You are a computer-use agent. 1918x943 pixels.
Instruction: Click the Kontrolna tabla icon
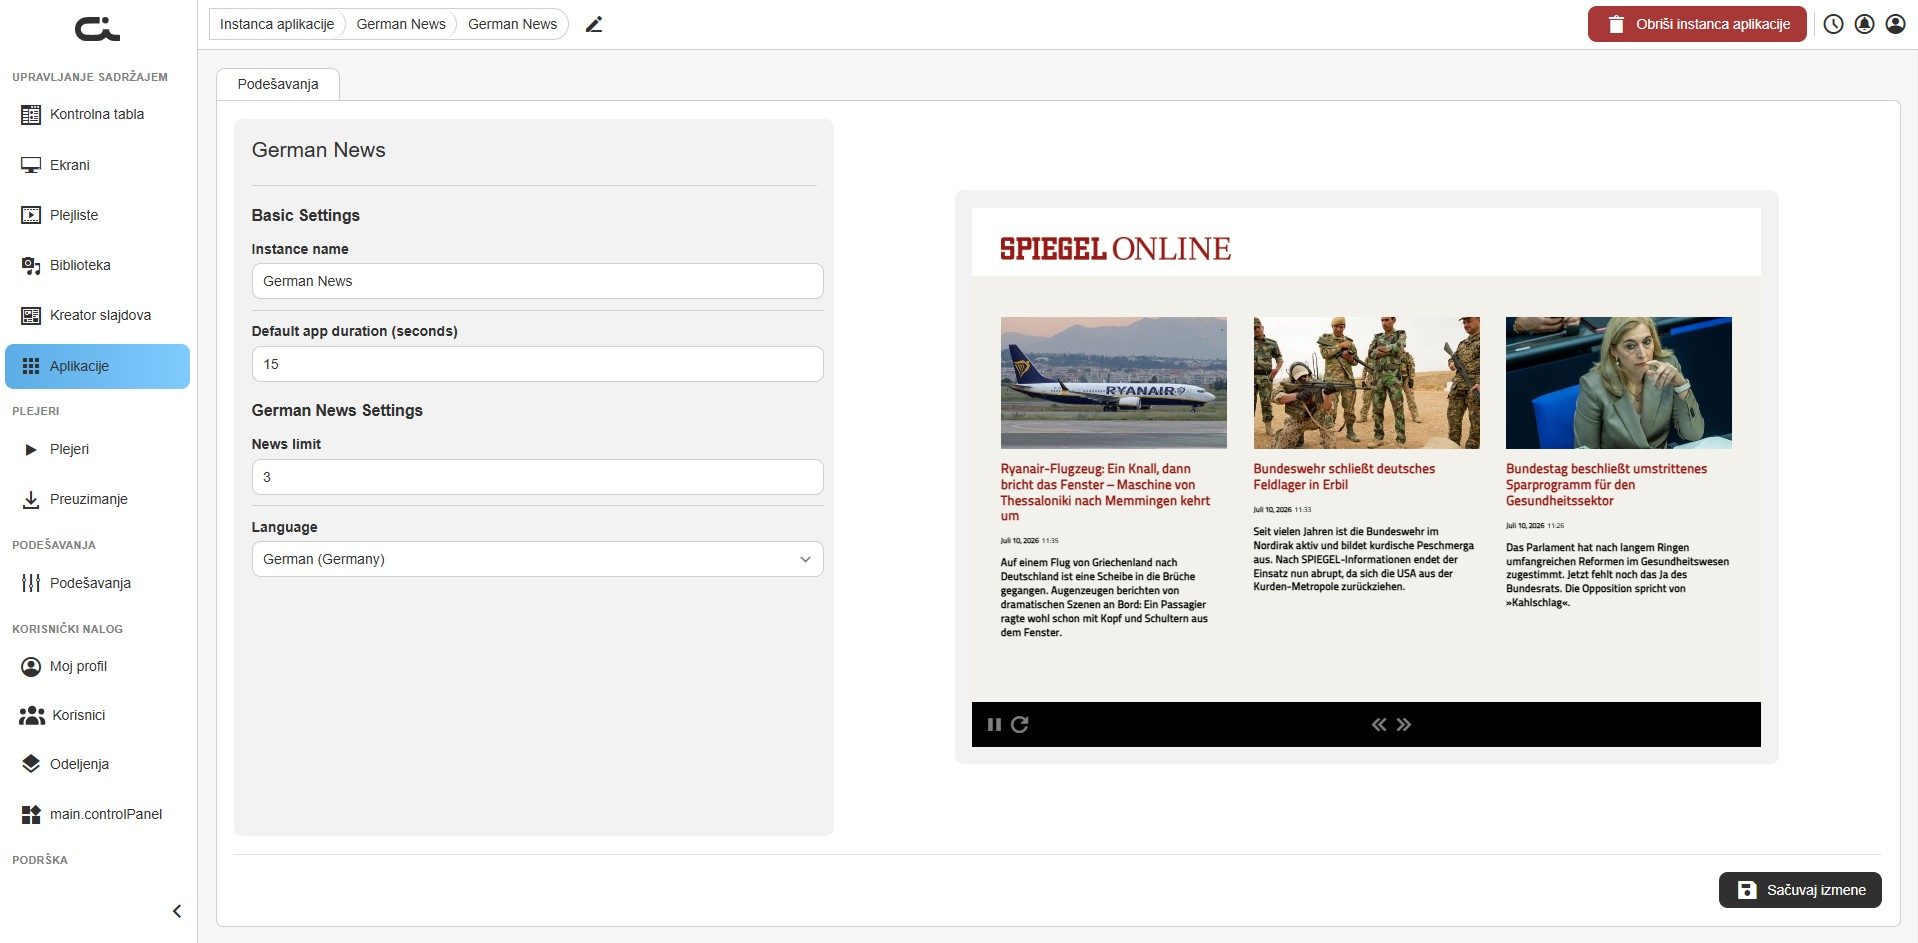31,115
